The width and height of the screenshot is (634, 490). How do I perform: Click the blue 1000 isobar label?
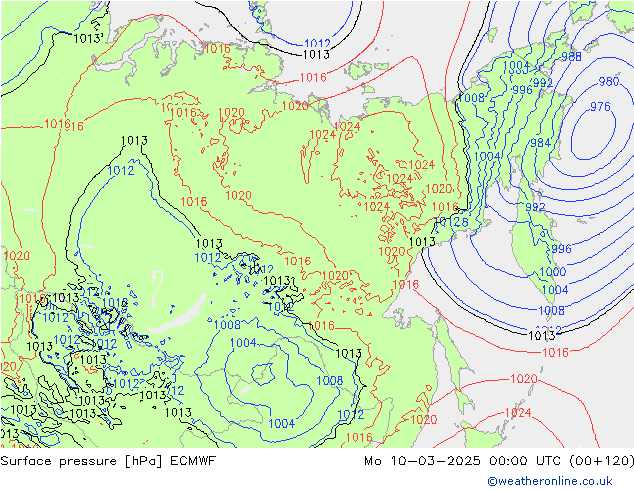pyautogui.click(x=553, y=272)
